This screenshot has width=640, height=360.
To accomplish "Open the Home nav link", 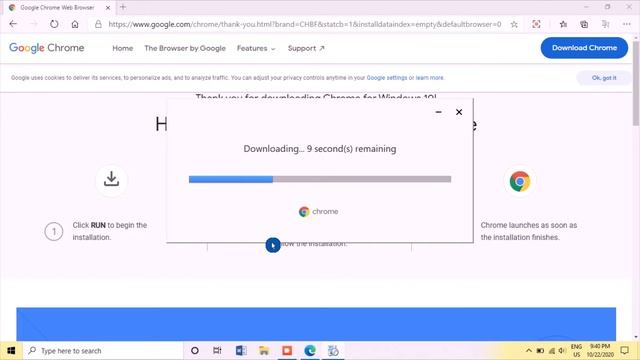I will (122, 48).
